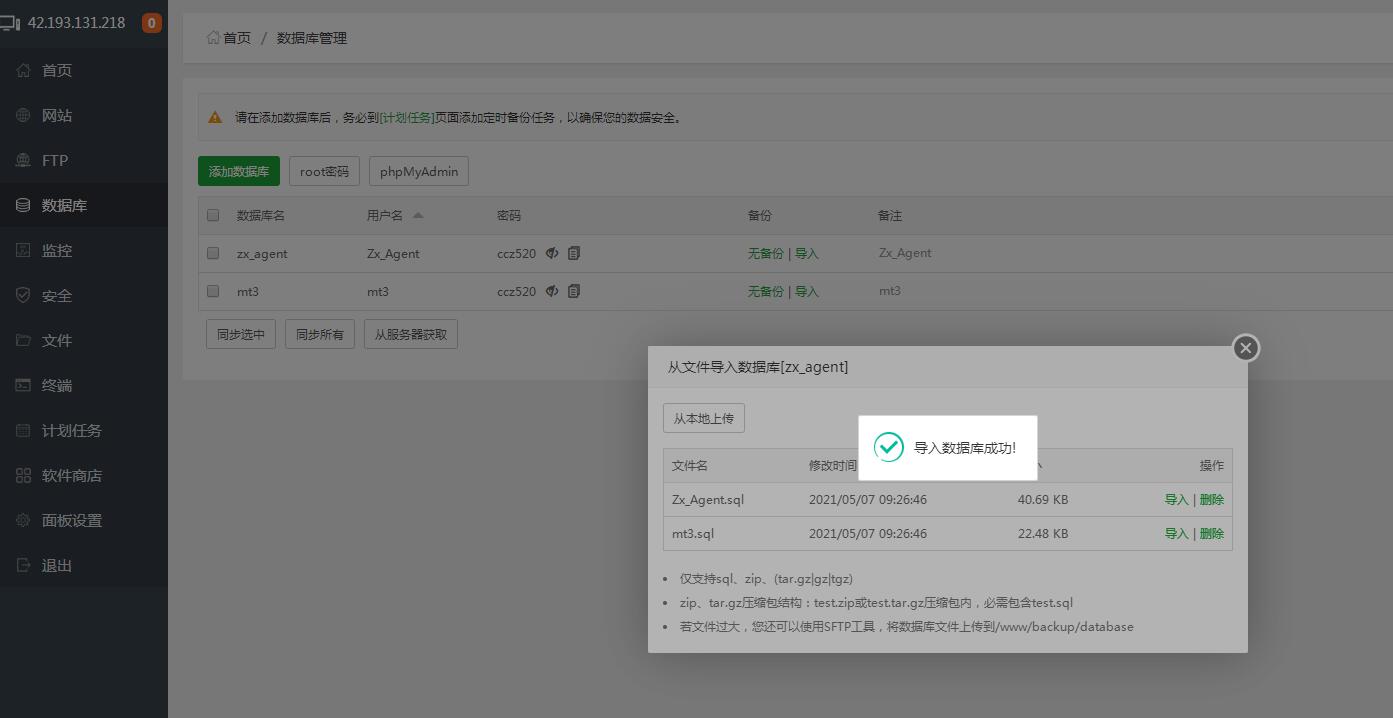The height and width of the screenshot is (718, 1393).
Task: Sort by 用户名 column arrow
Action: tap(418, 215)
